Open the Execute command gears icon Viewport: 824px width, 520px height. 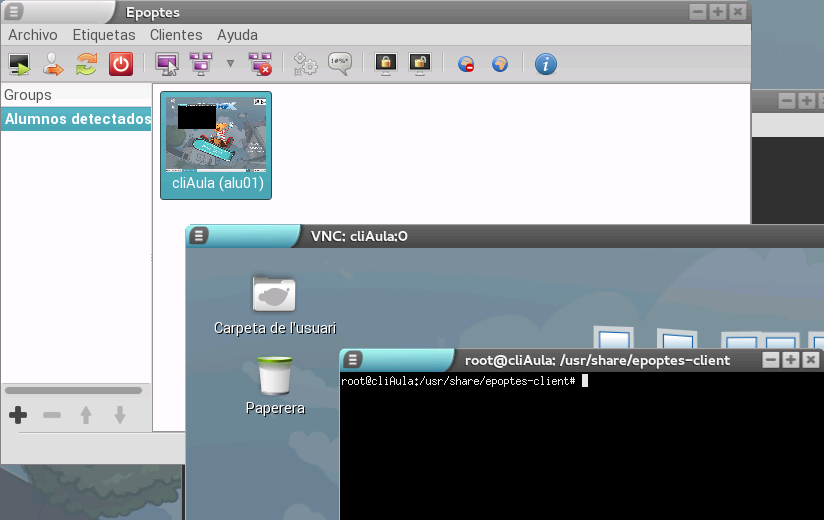coord(305,64)
